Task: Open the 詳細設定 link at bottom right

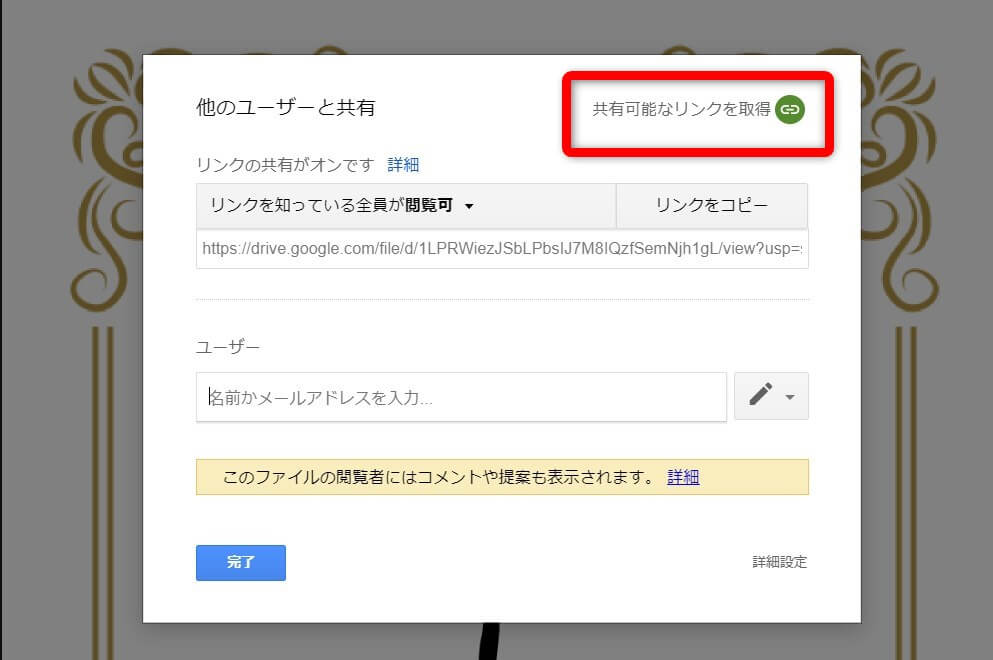Action: click(779, 562)
